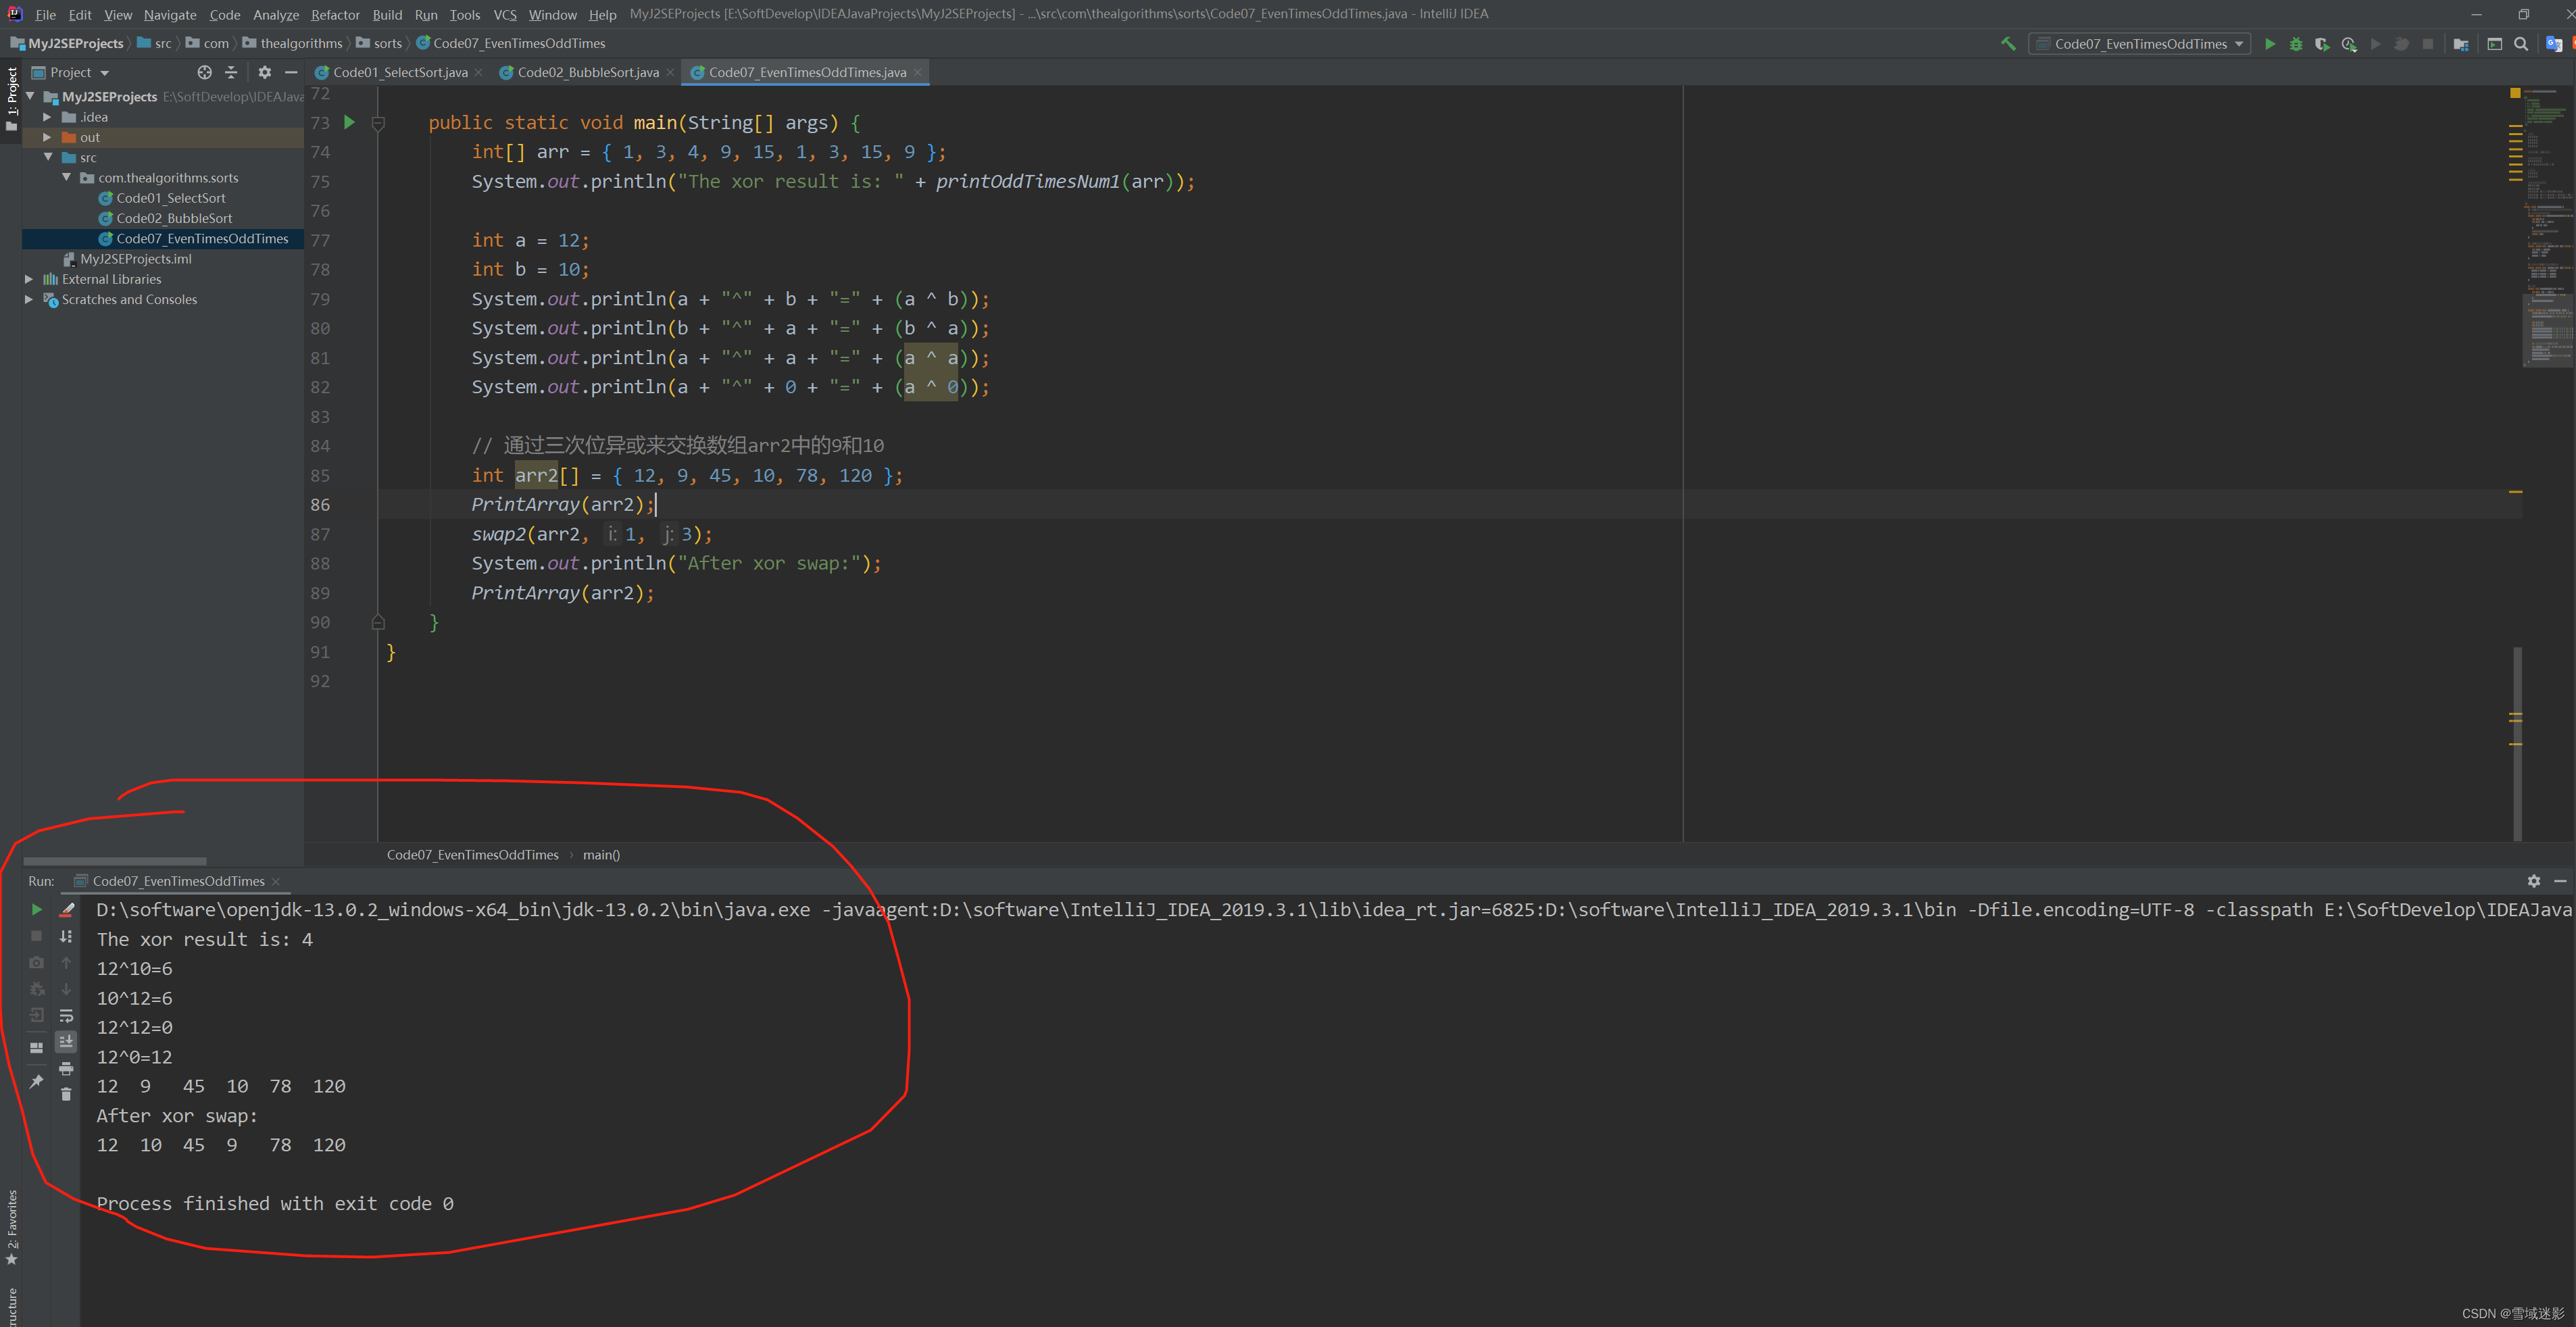Rerun program from Run panel
2576x1327 pixels.
pos(36,909)
